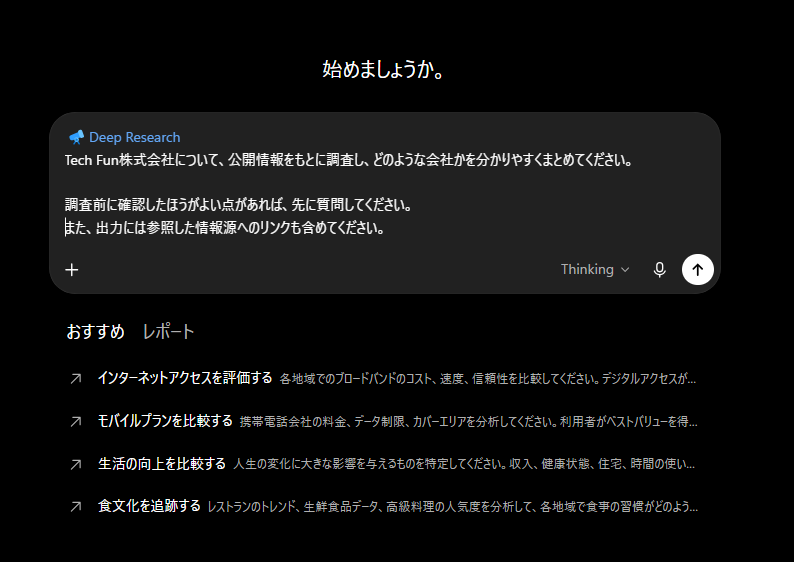Click the line また、出力には参照した情報源へのリンク
The height and width of the screenshot is (562, 794).
tap(225, 228)
